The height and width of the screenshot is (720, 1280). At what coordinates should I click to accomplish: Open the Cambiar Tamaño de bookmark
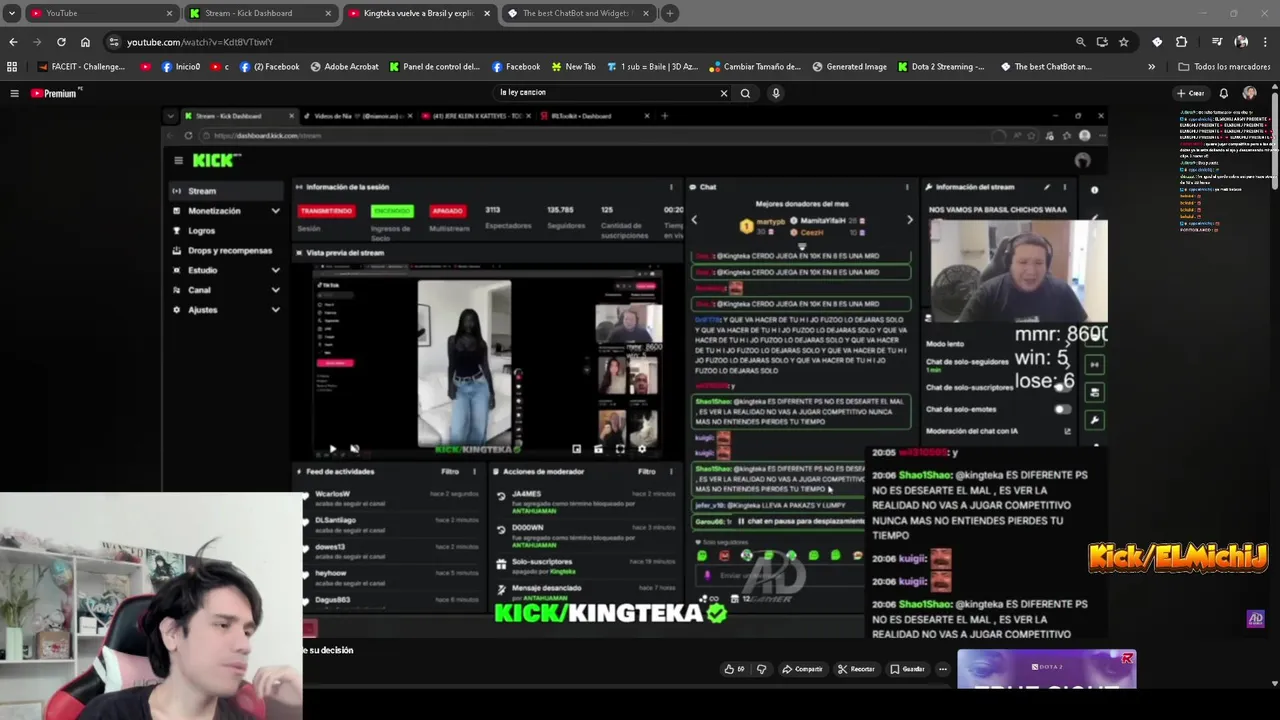755,67
